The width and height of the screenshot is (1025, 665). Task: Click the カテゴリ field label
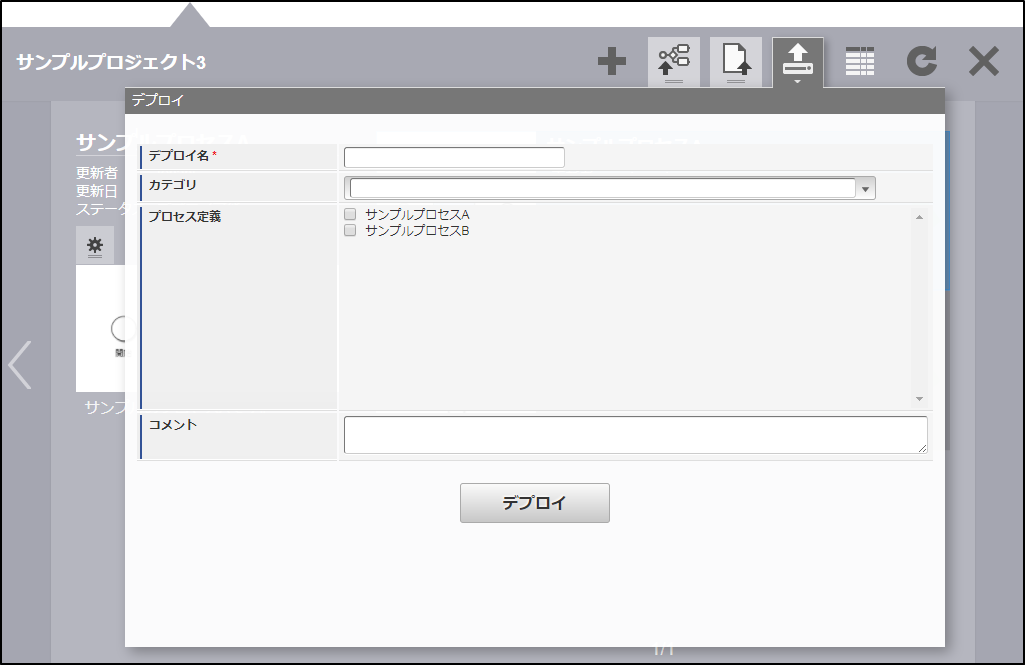[173, 185]
